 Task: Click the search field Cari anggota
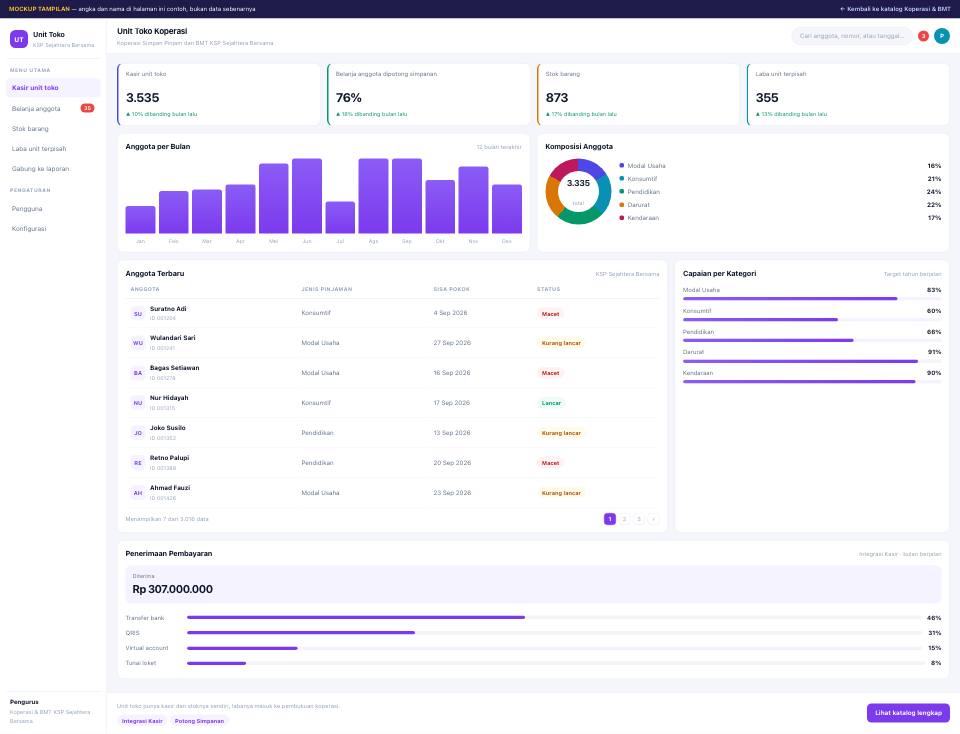(852, 36)
